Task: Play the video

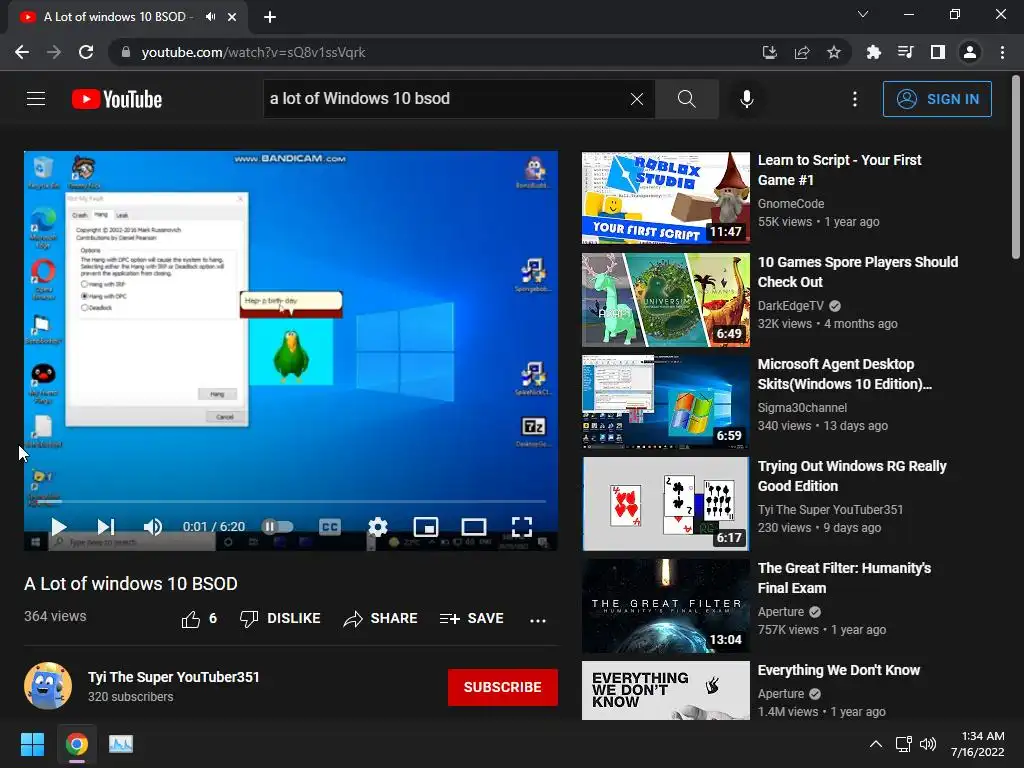Action: pos(59,526)
